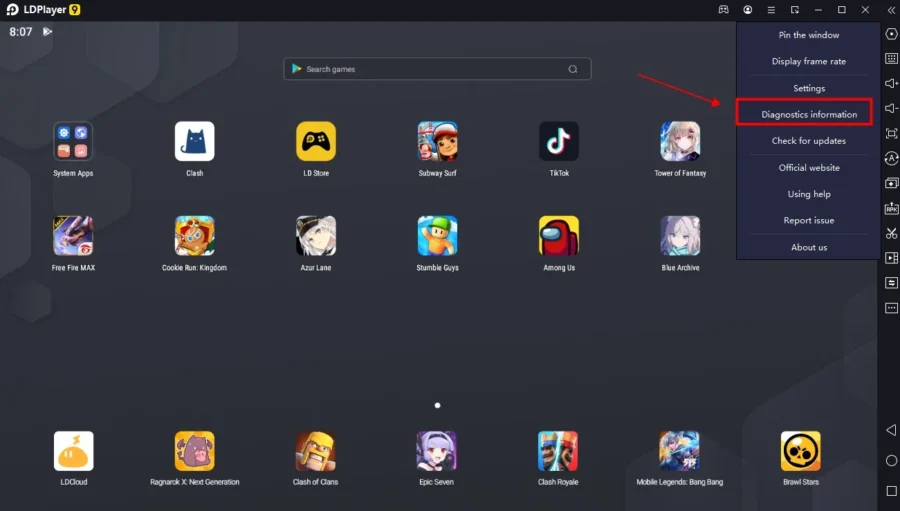Open more tools ellipsis in sidebar

891,308
